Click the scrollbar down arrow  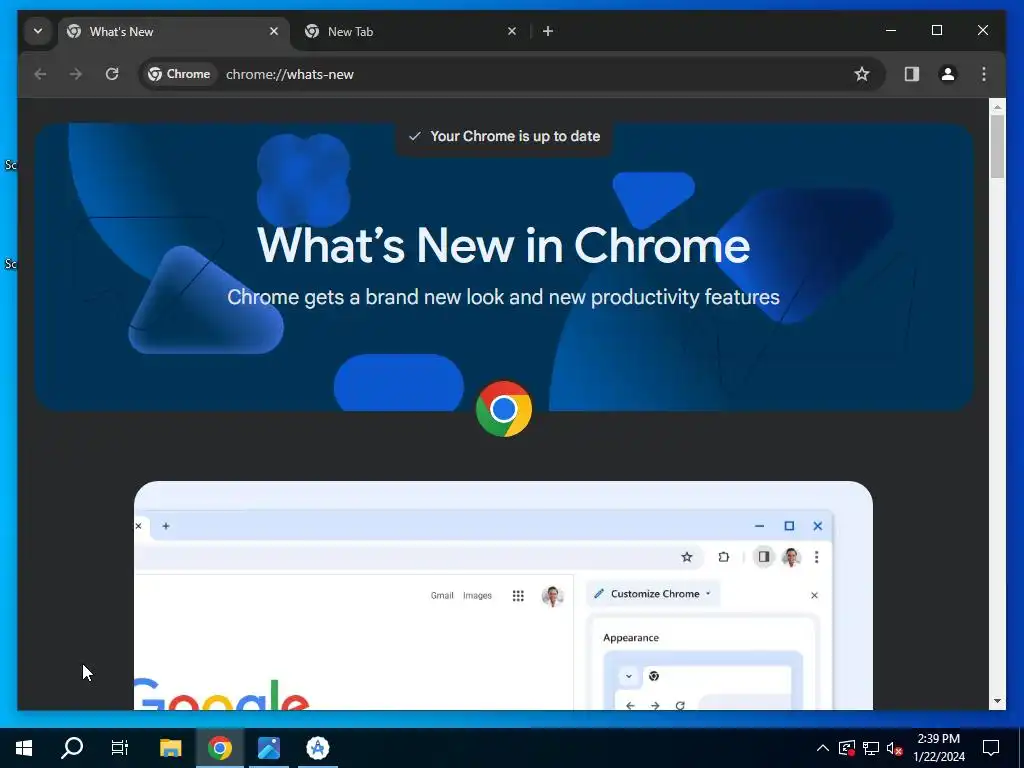[997, 701]
